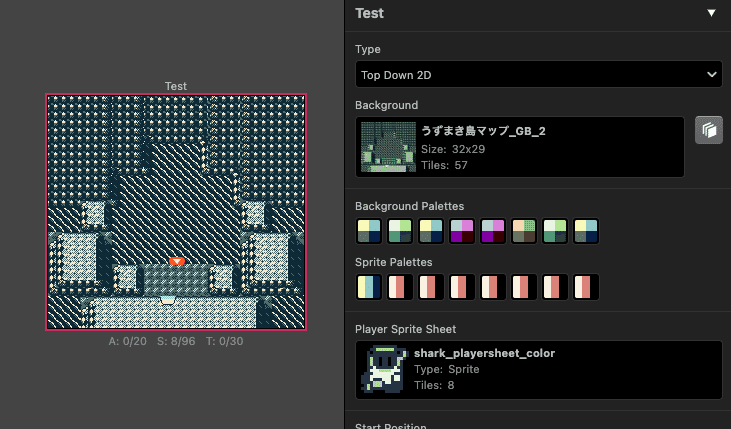Viewport: 731px width, 429px height.
Task: Select the fourth sprite palette swatch
Action: tap(462, 287)
